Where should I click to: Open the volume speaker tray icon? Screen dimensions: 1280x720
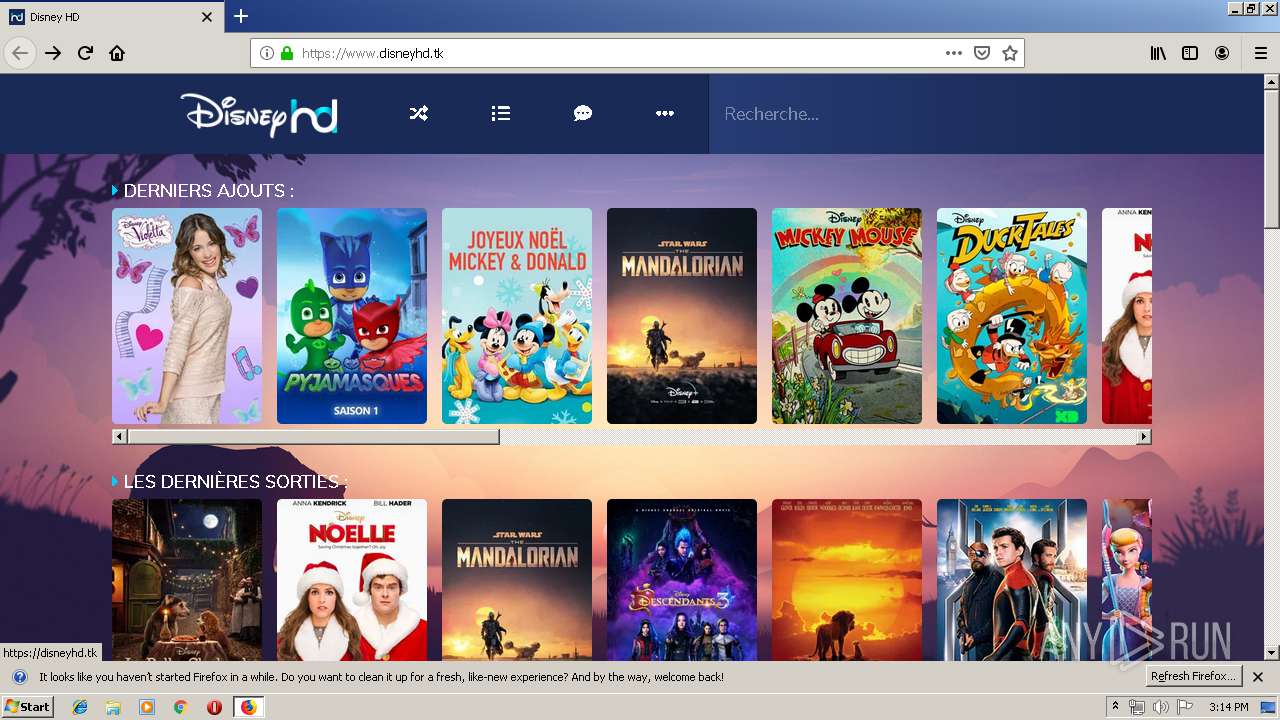(1160, 707)
